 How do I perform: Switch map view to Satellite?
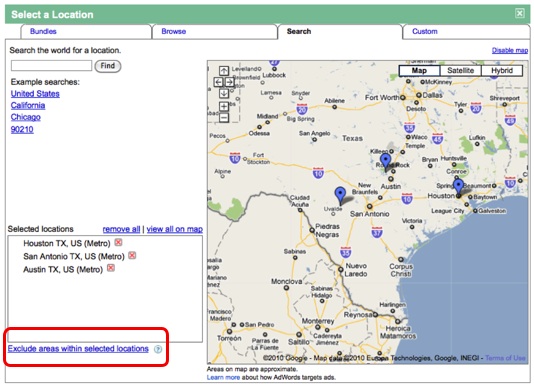tap(460, 71)
